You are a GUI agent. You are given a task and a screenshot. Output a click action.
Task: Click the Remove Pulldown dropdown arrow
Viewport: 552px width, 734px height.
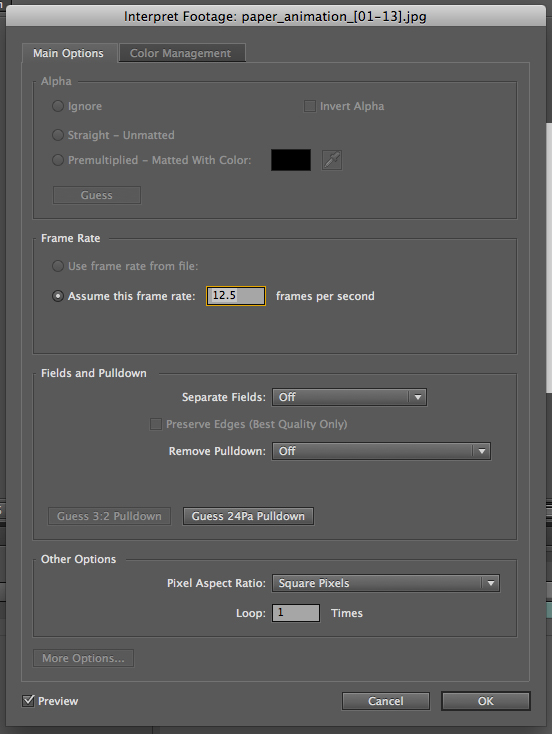pos(481,451)
